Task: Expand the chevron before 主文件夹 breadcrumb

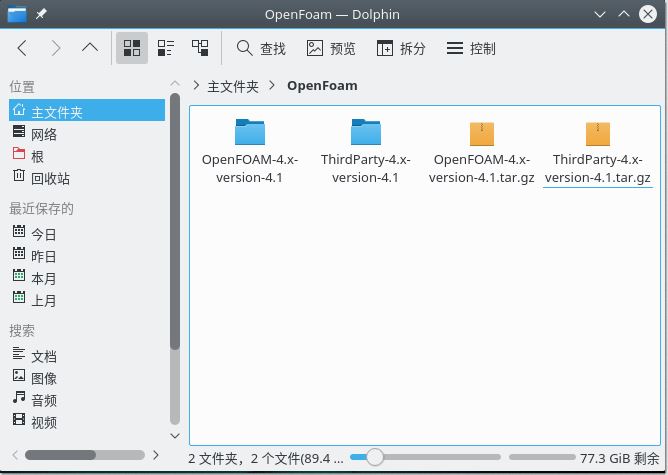Action: point(196,86)
